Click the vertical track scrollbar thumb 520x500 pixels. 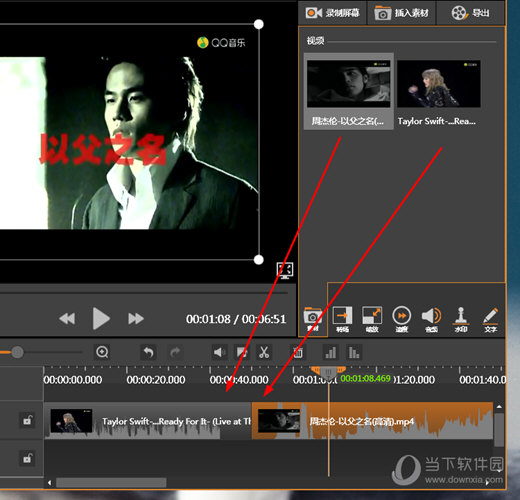tap(499, 430)
